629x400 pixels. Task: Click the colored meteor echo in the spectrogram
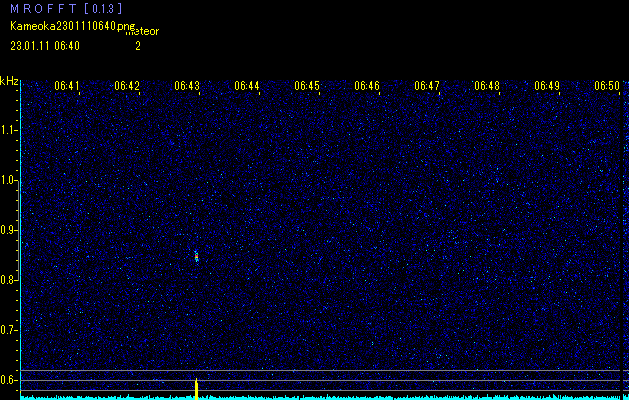[x=196, y=256]
